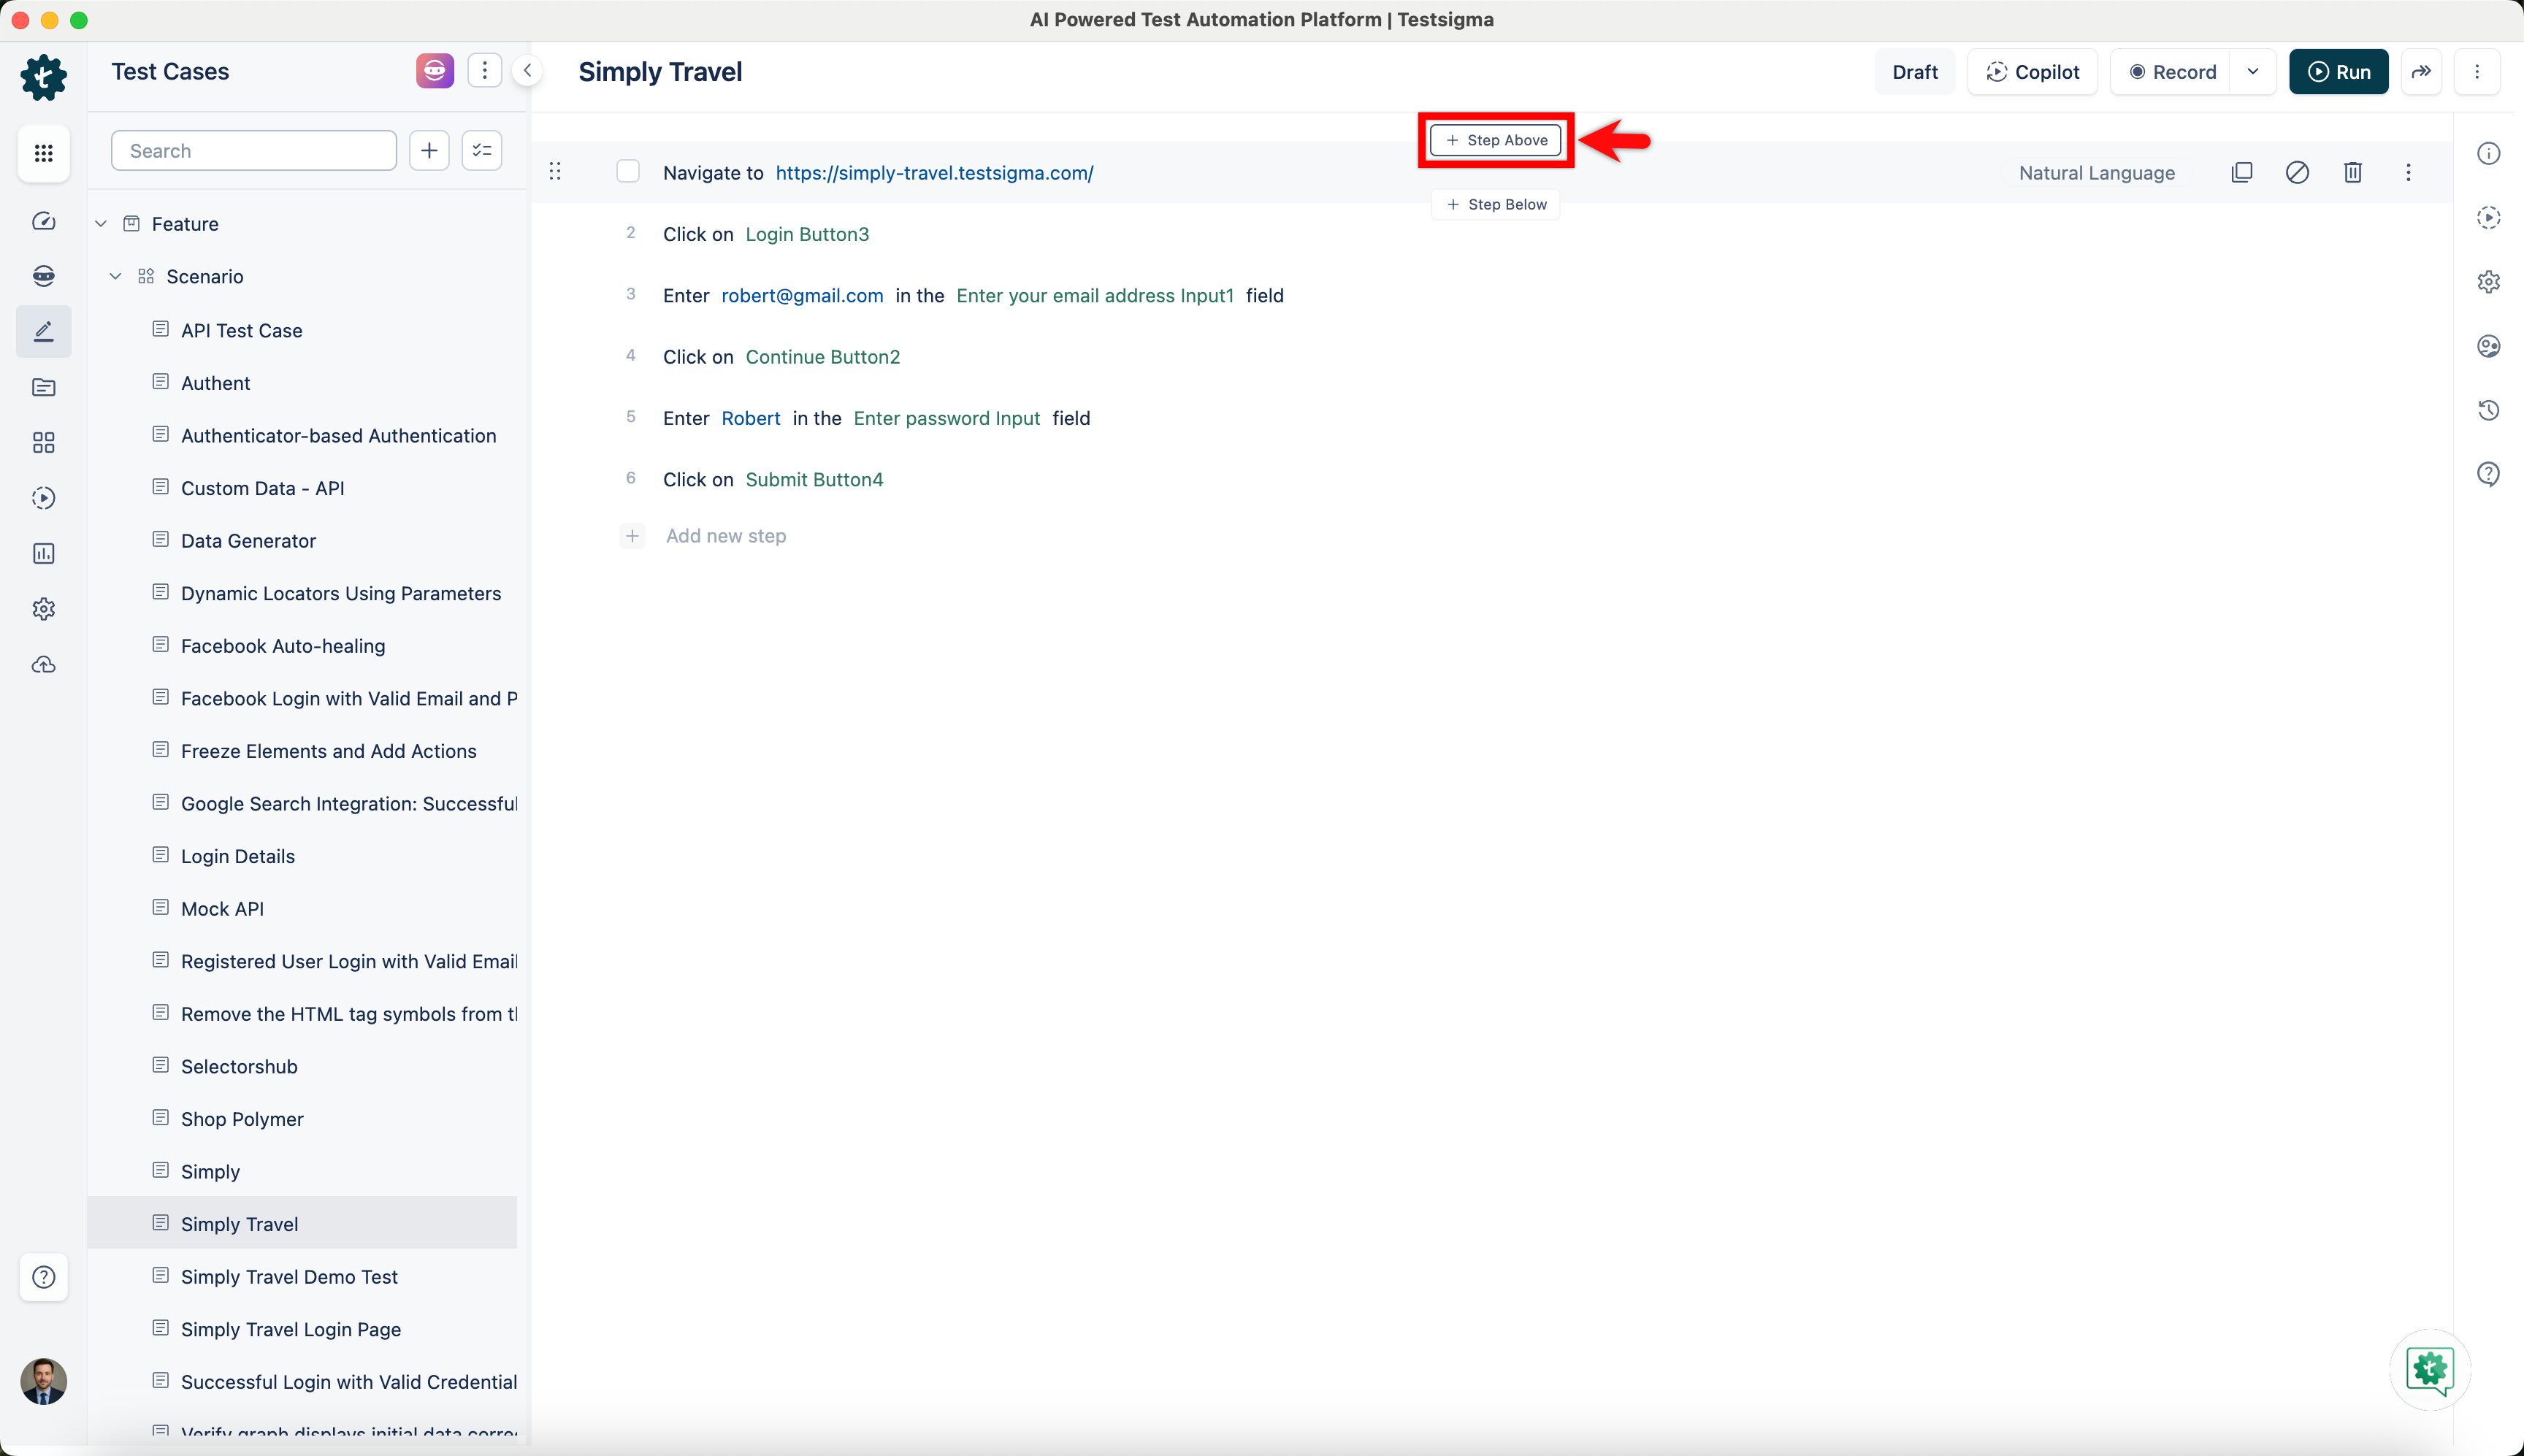Click the Run button

[x=2338, y=72]
